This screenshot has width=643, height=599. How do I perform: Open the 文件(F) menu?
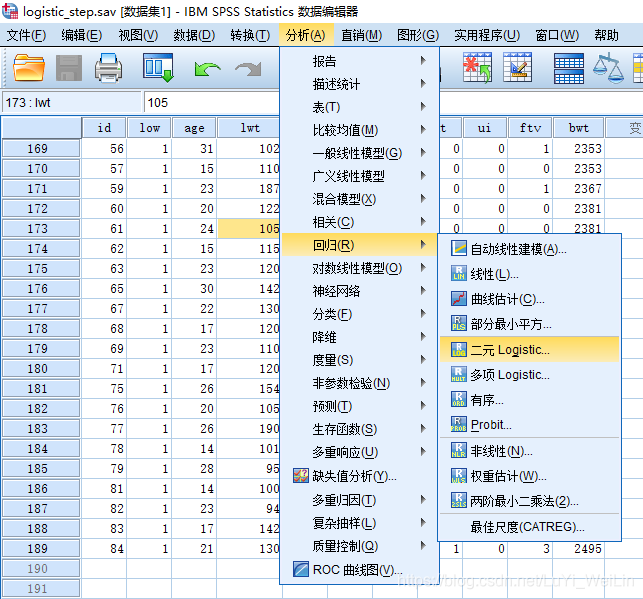tap(27, 35)
